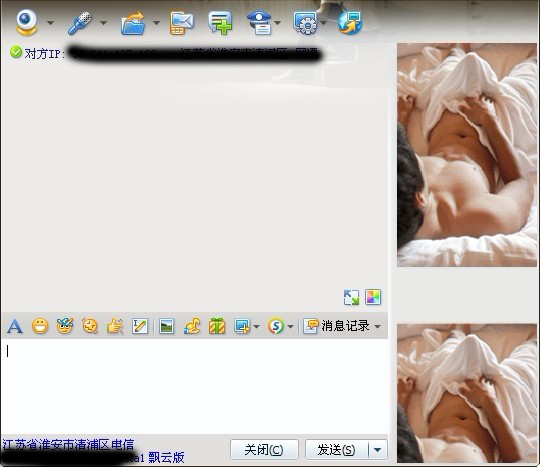This screenshot has height=467, width=540.
Task: Click the 关闭(C) button
Action: pyautogui.click(x=264, y=449)
